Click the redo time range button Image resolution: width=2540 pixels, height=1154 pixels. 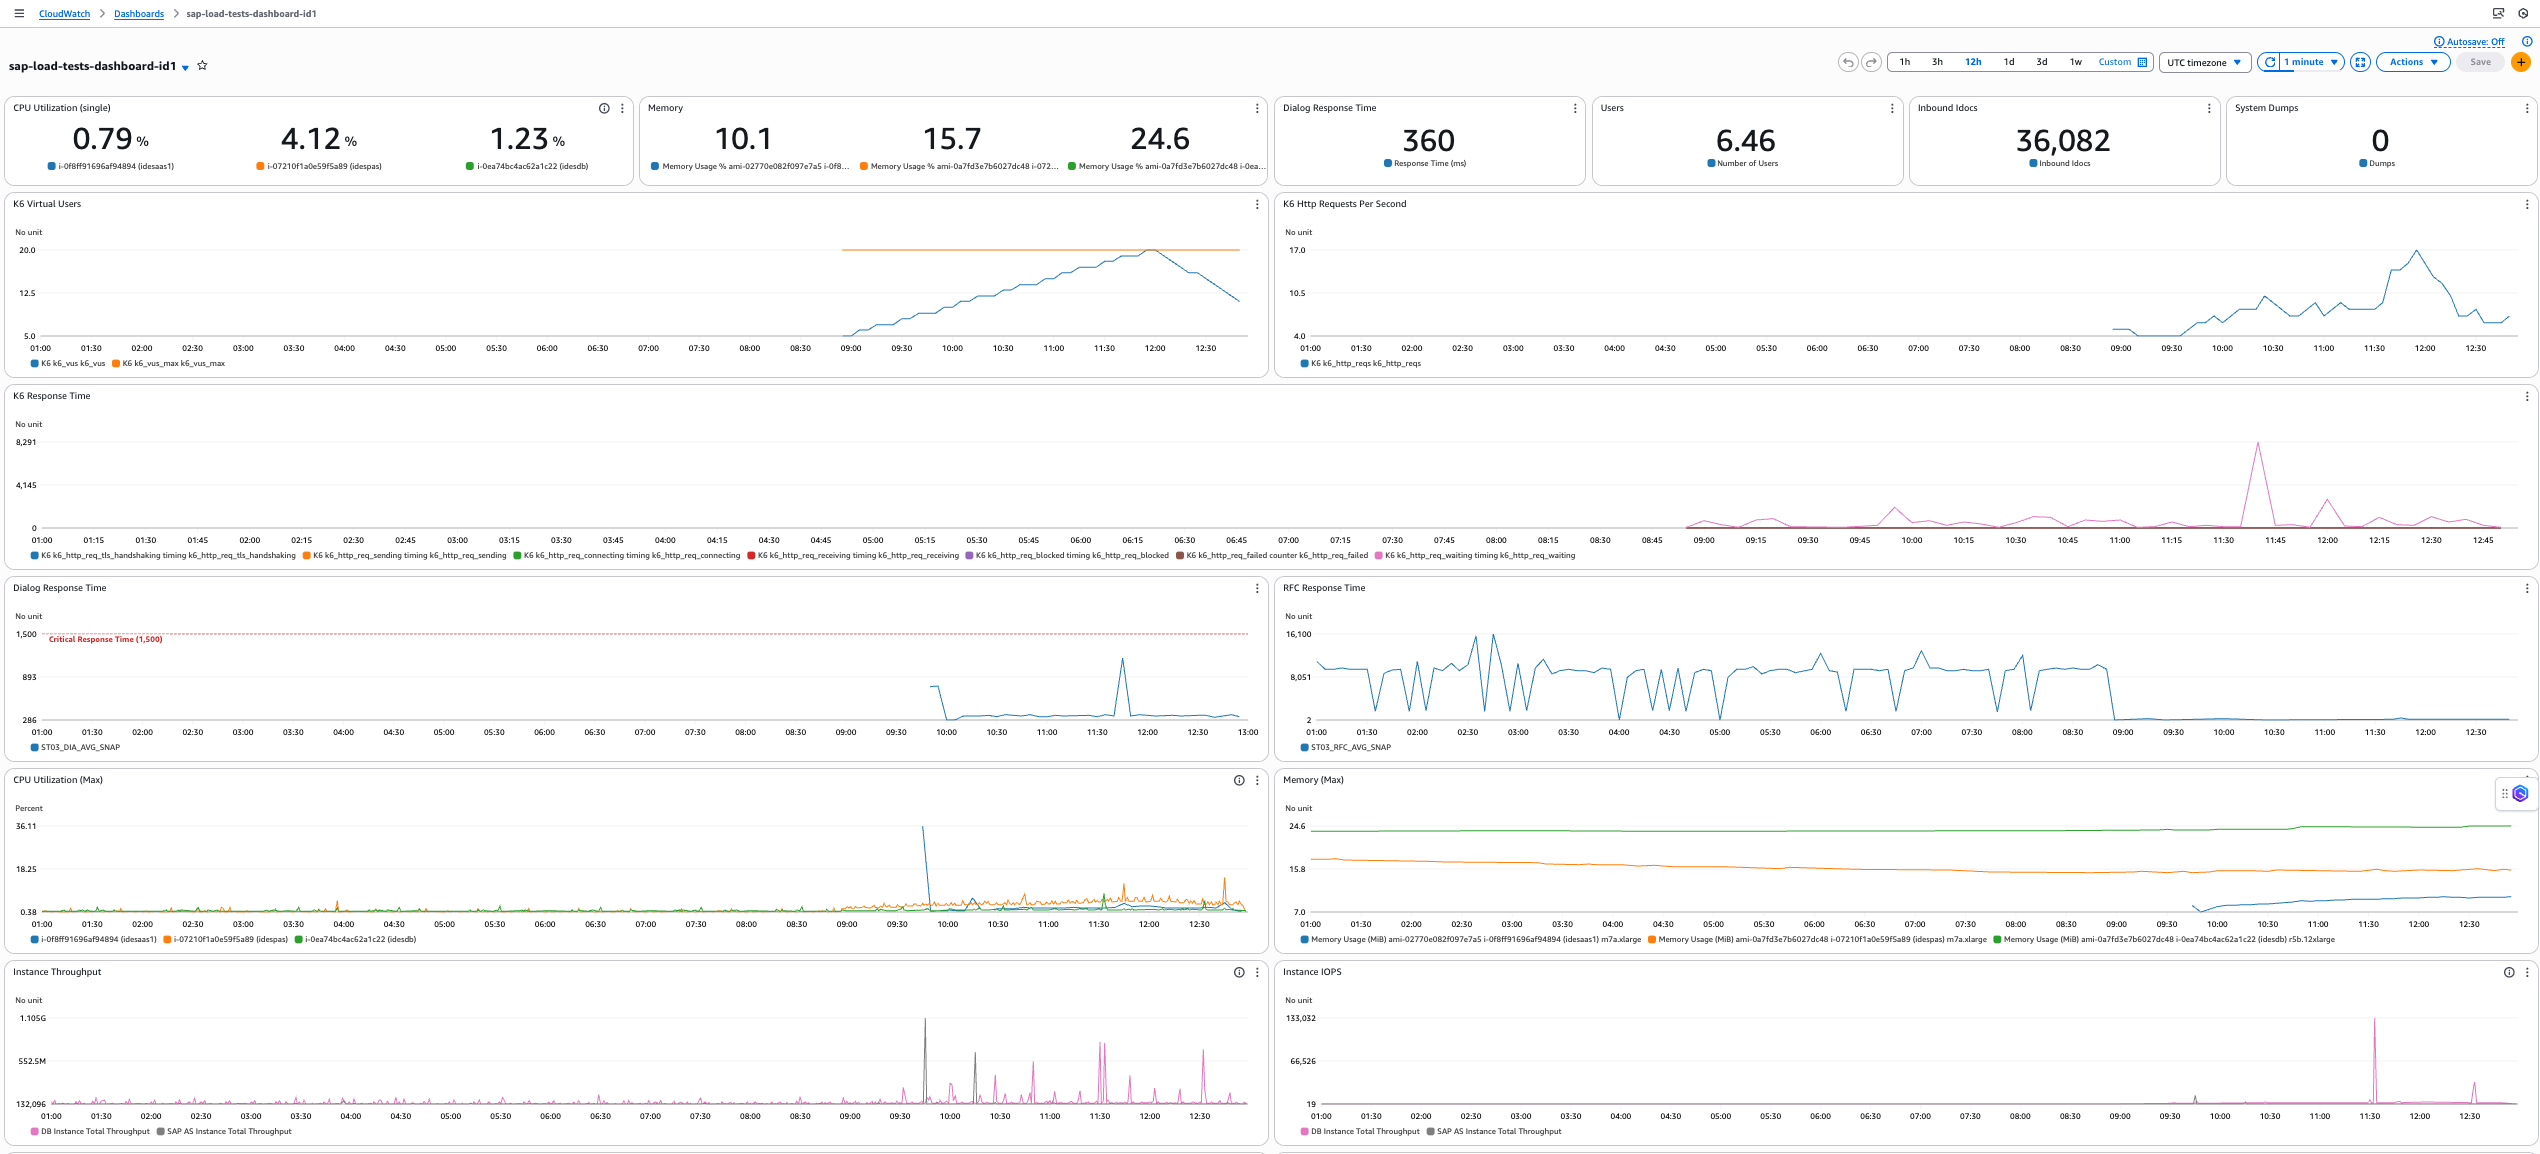coord(1871,62)
